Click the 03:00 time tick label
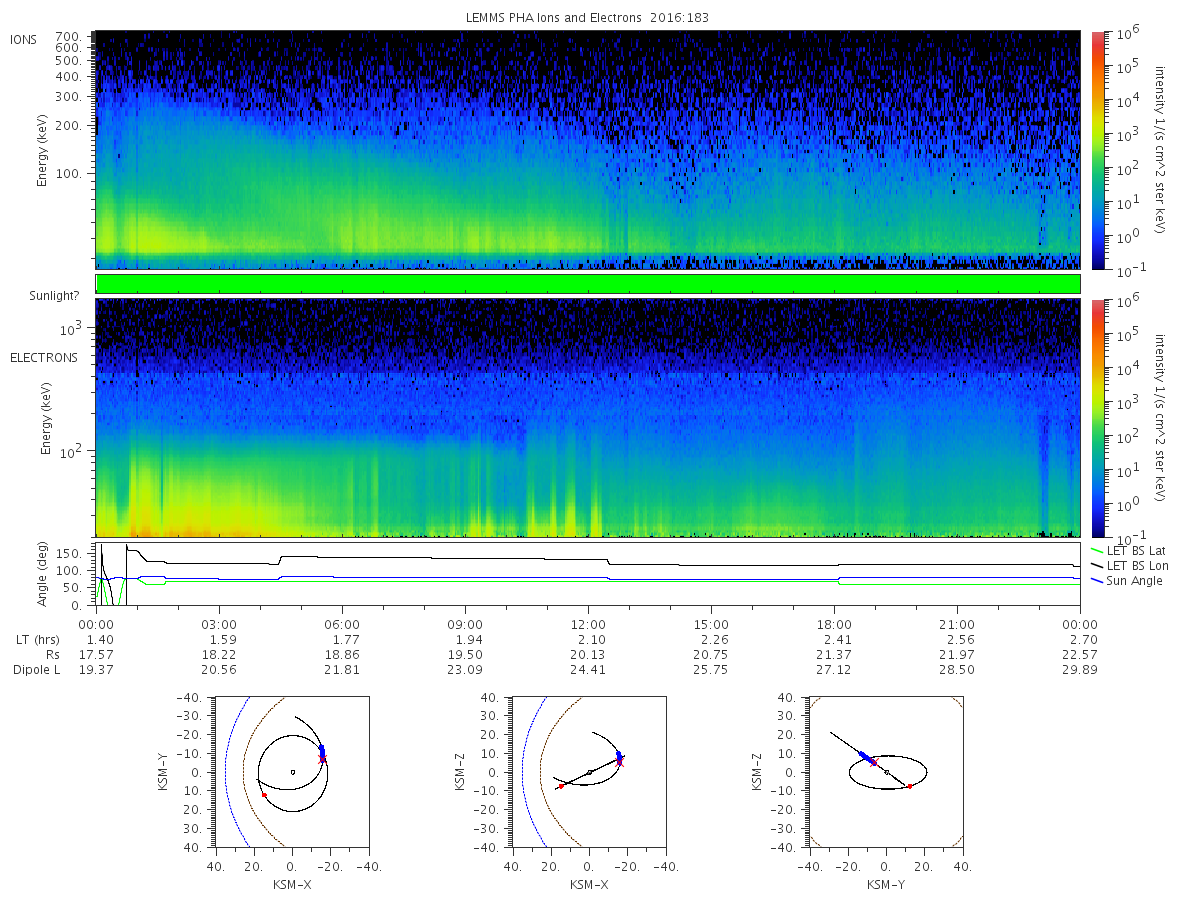Screen dimensions: 1200x900 coord(219,625)
